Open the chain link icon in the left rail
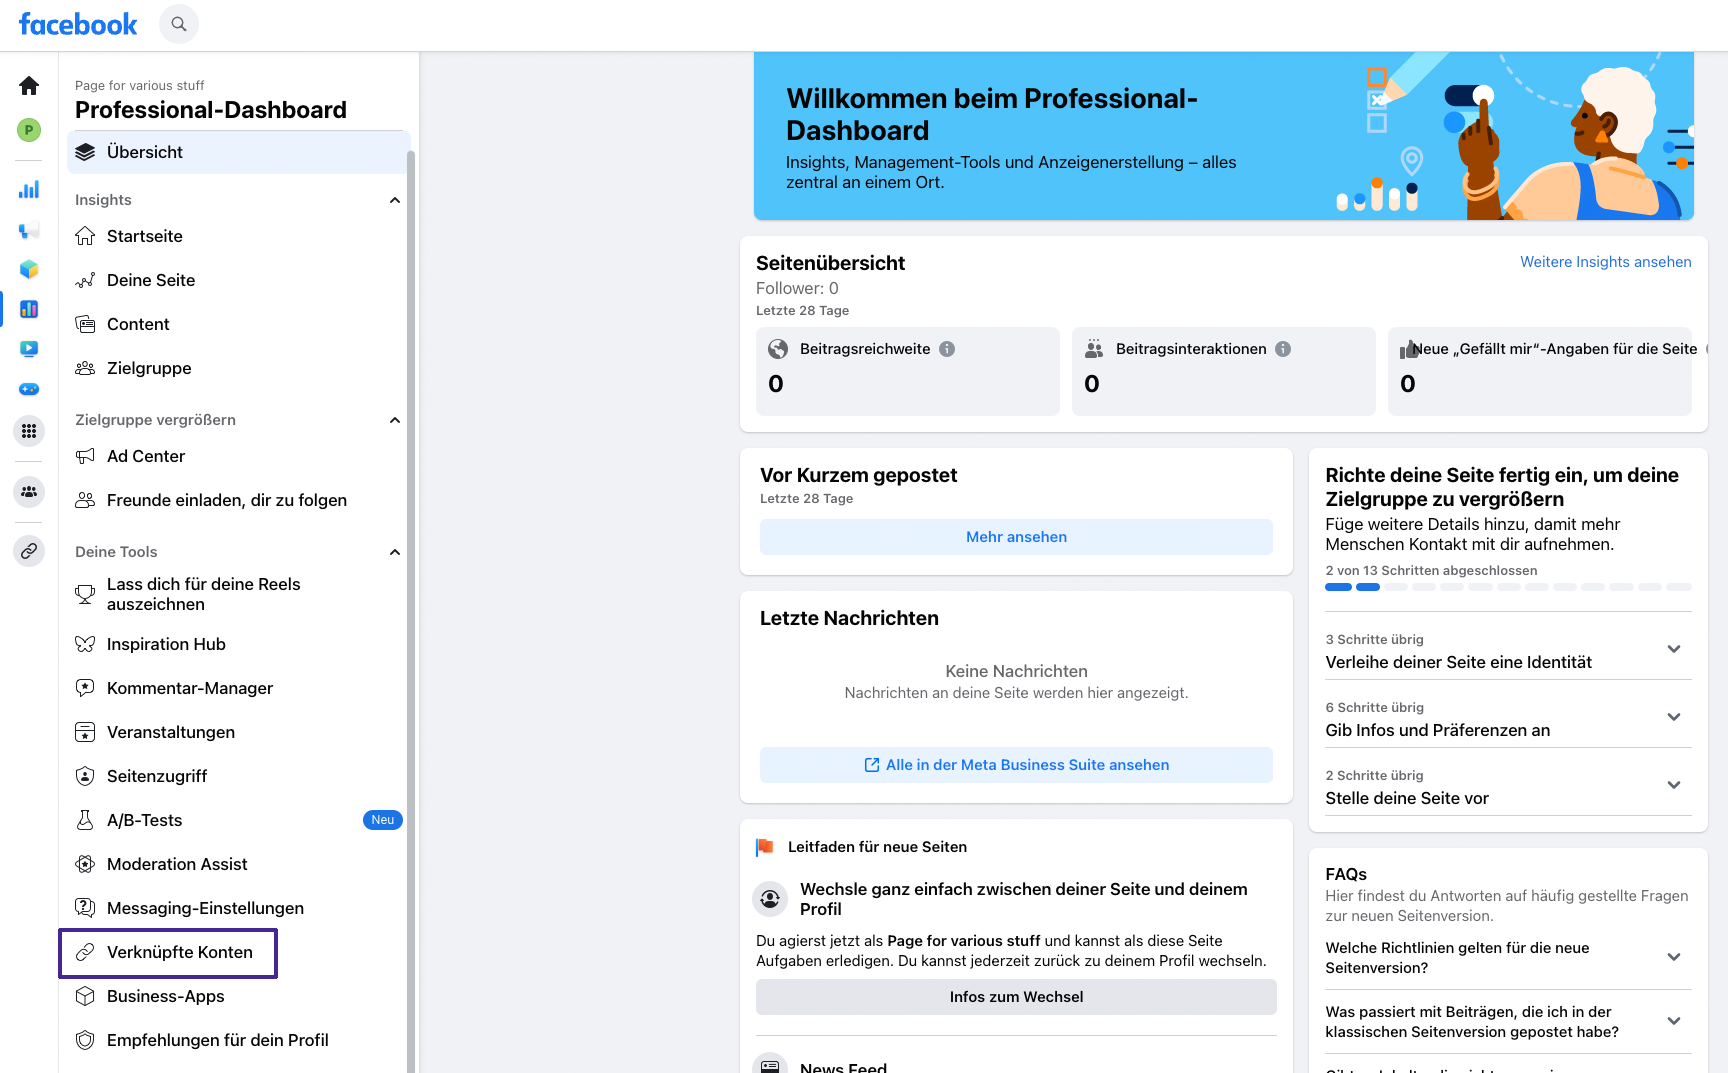Image resolution: width=1728 pixels, height=1073 pixels. 29,551
